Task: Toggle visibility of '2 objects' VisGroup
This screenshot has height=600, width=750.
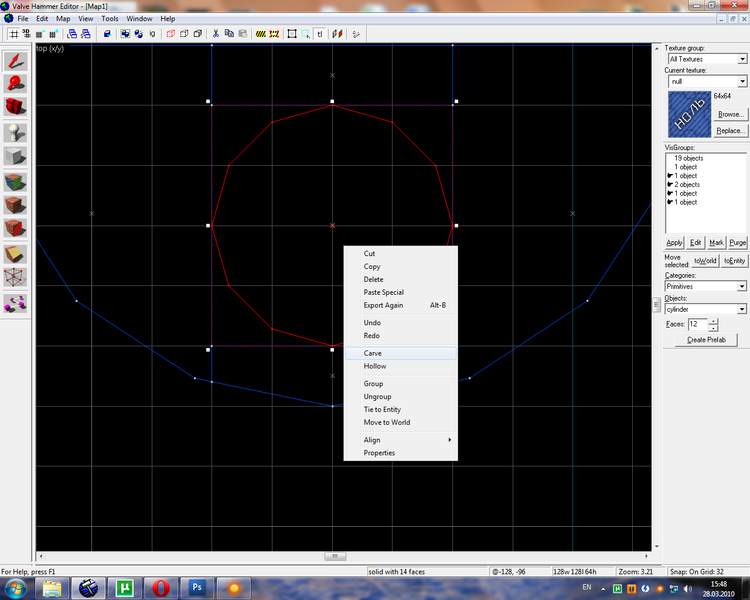Action: [x=670, y=185]
